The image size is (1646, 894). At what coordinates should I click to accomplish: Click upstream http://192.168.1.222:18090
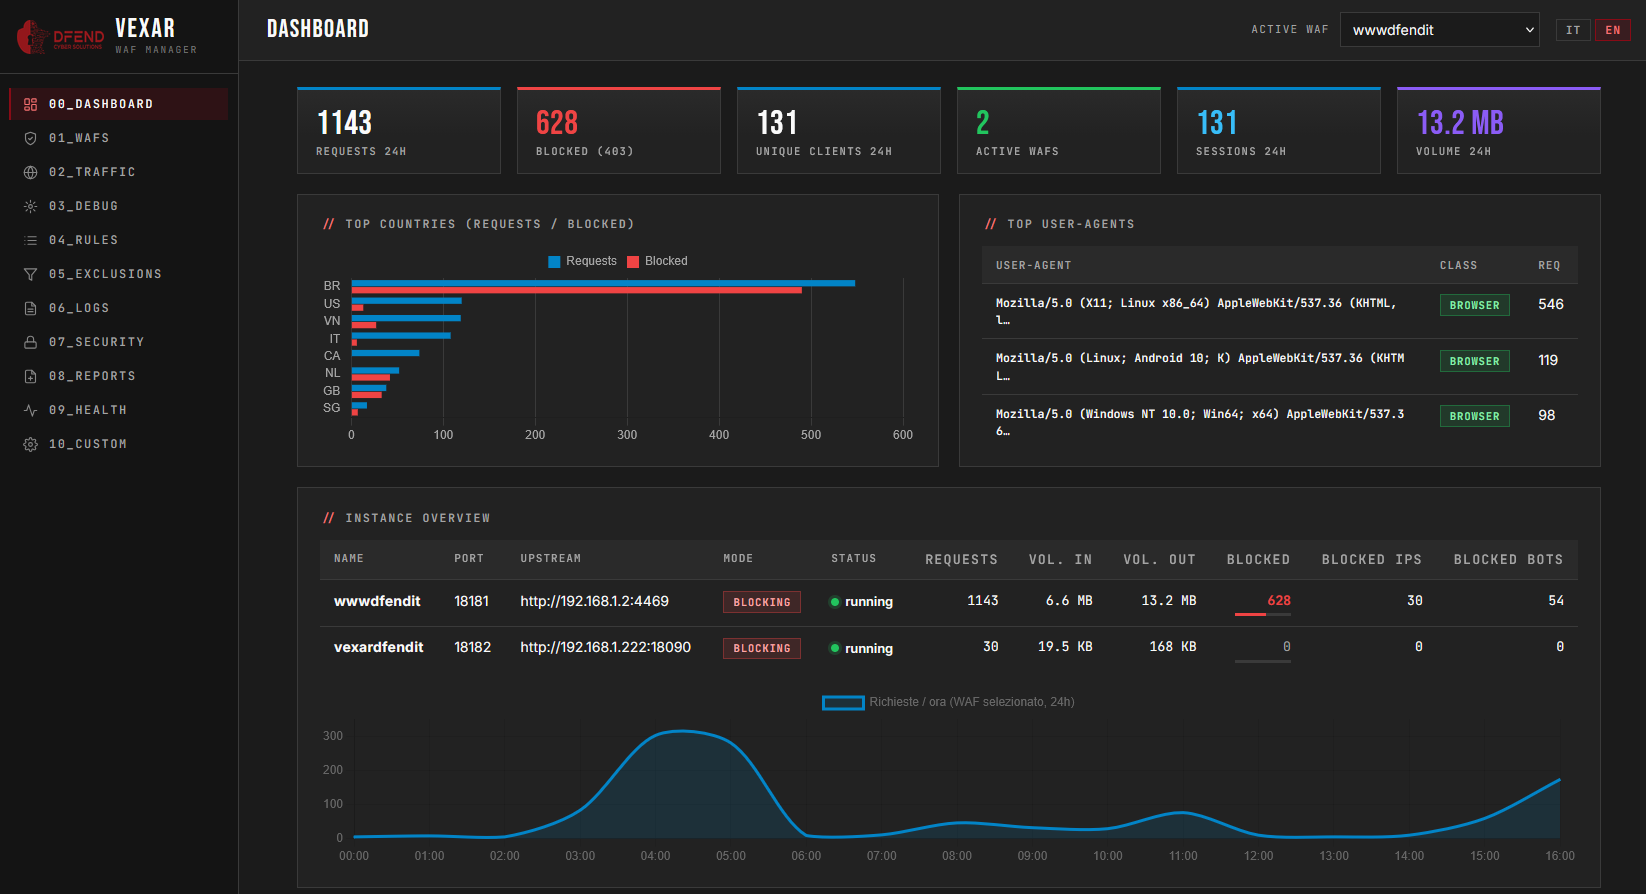[x=606, y=647]
